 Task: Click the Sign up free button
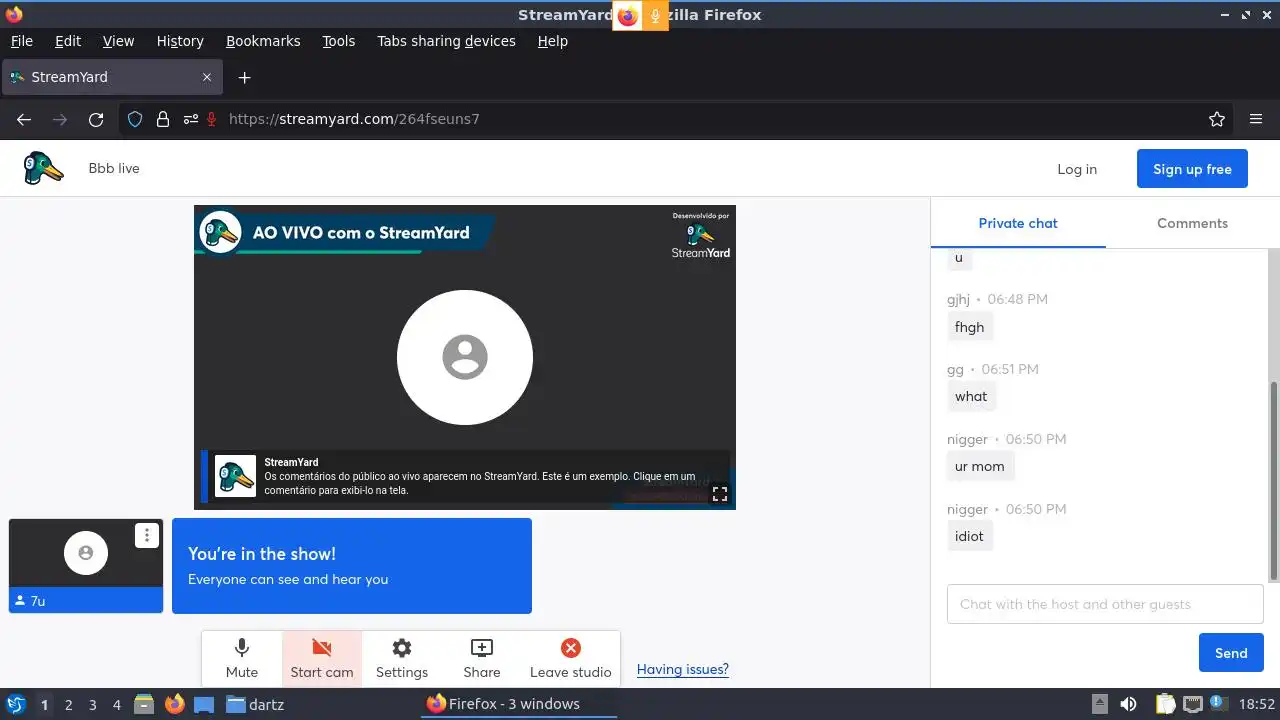point(1192,169)
